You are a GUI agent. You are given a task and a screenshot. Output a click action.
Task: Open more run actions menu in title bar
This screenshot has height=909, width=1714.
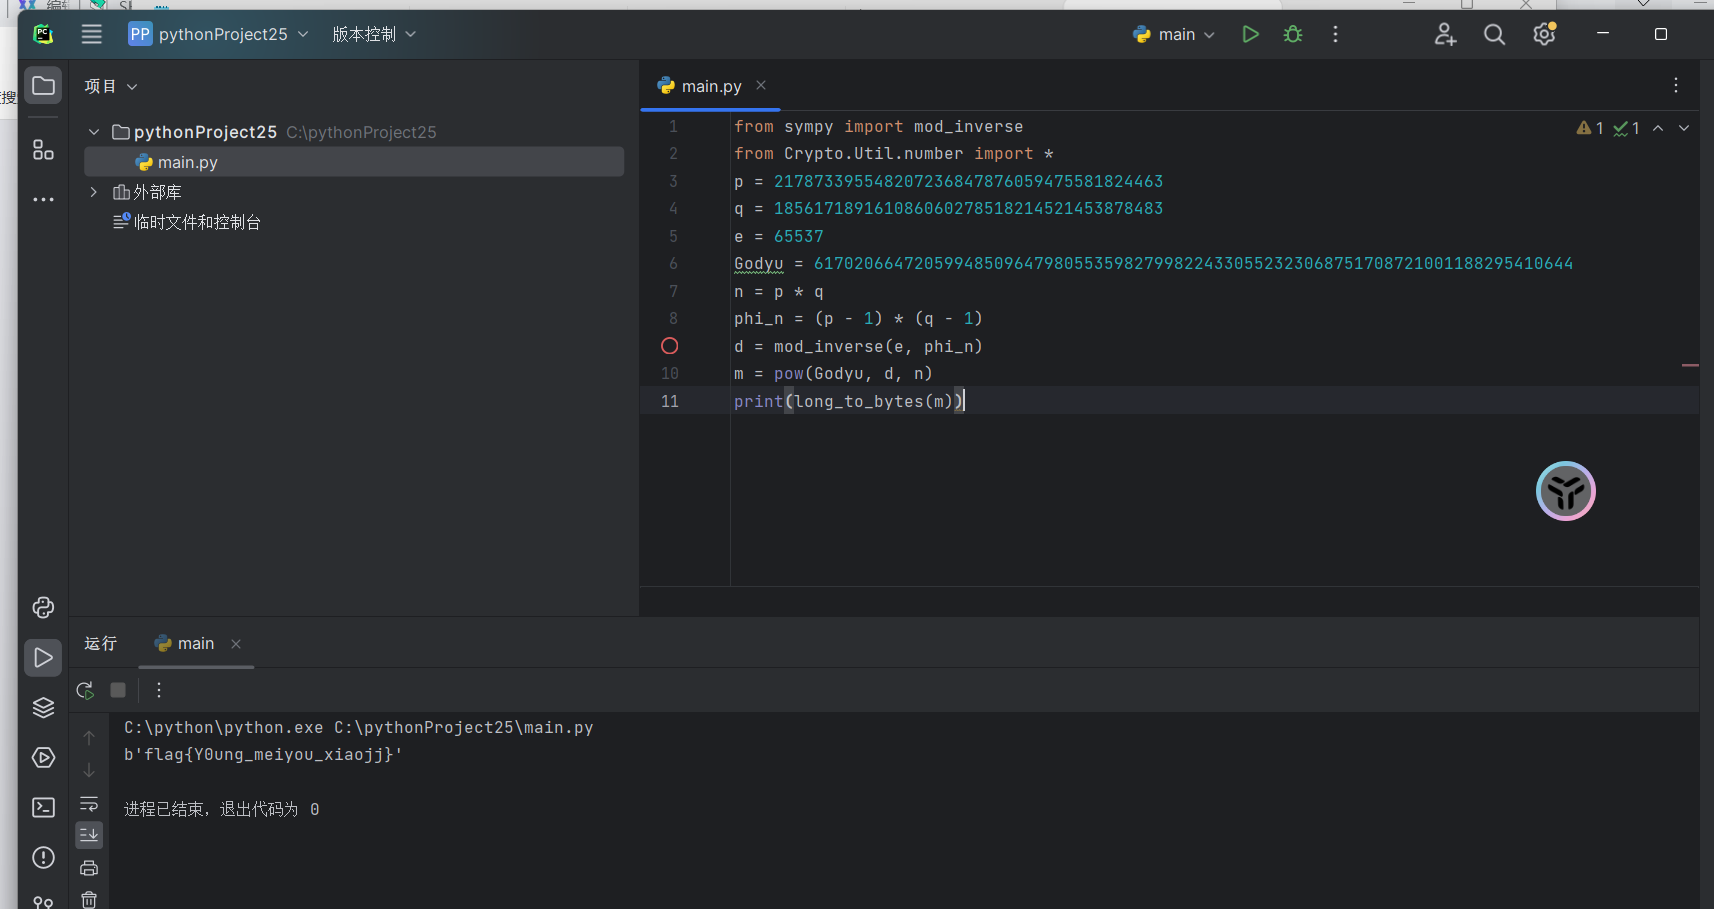pos(1335,34)
